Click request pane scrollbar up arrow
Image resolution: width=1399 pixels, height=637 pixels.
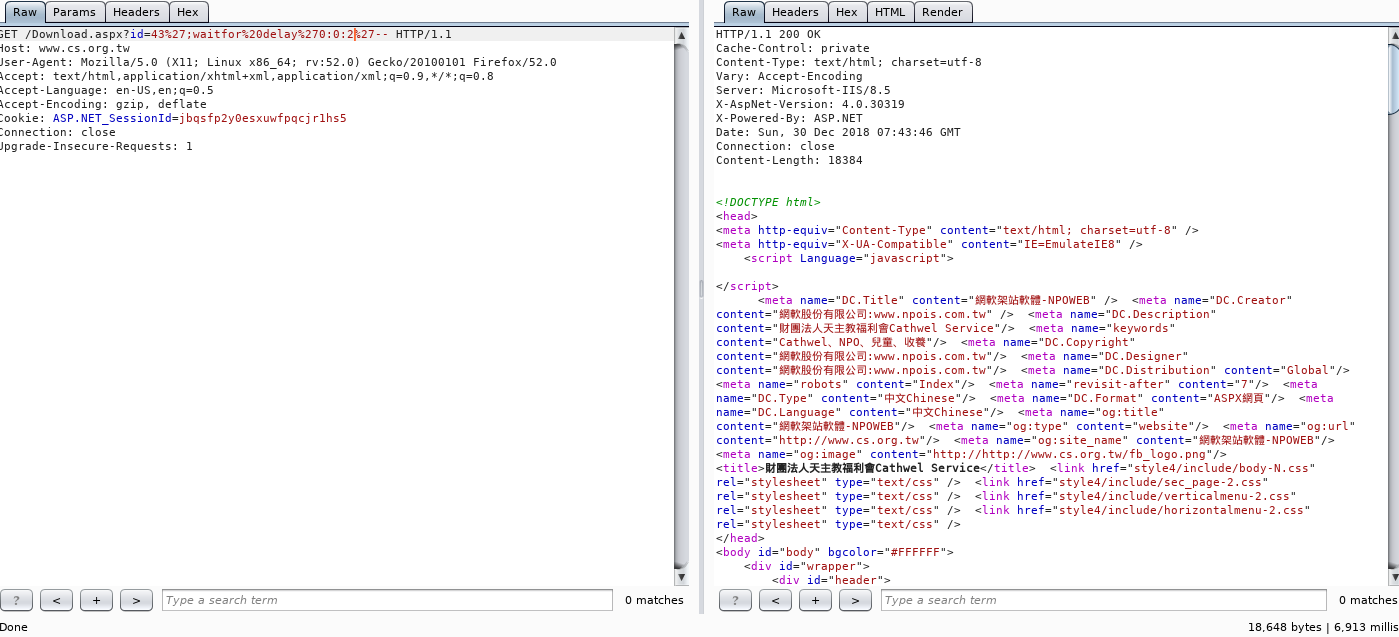(682, 36)
